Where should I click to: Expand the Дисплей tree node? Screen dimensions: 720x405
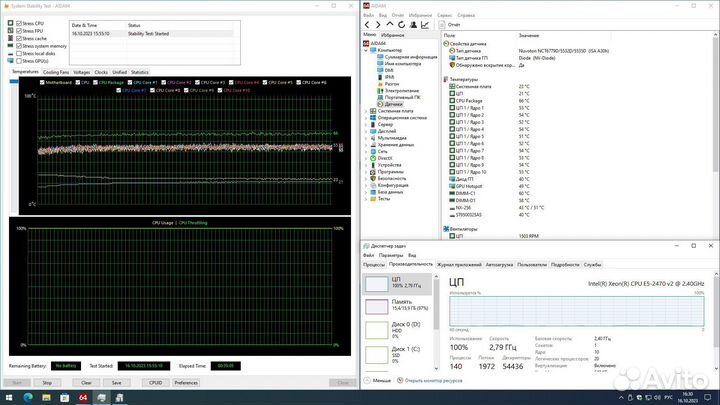[366, 131]
